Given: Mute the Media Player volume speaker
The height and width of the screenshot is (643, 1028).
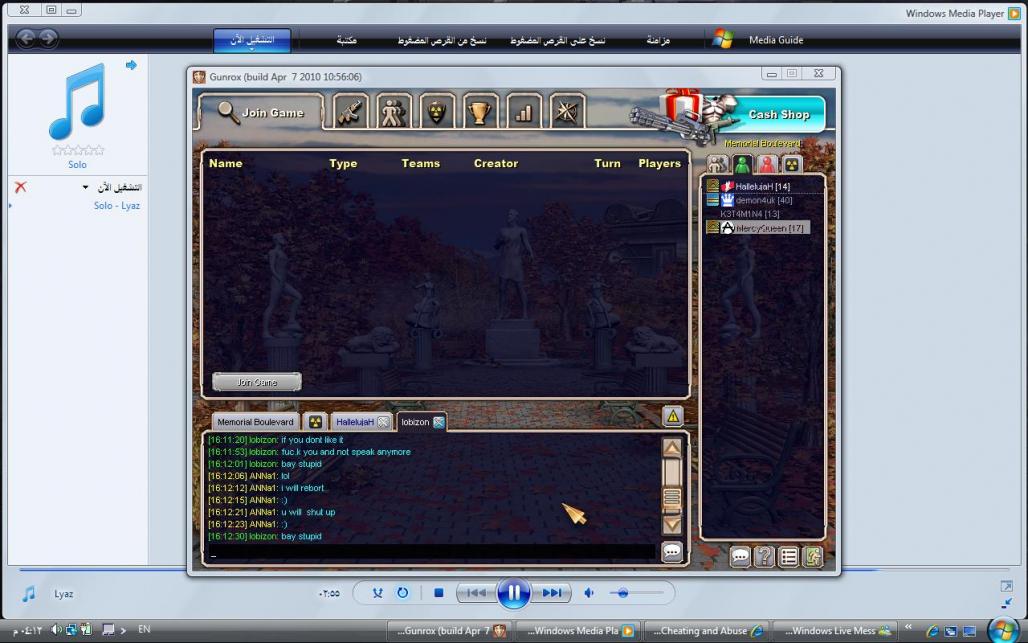Looking at the screenshot, I should point(589,593).
